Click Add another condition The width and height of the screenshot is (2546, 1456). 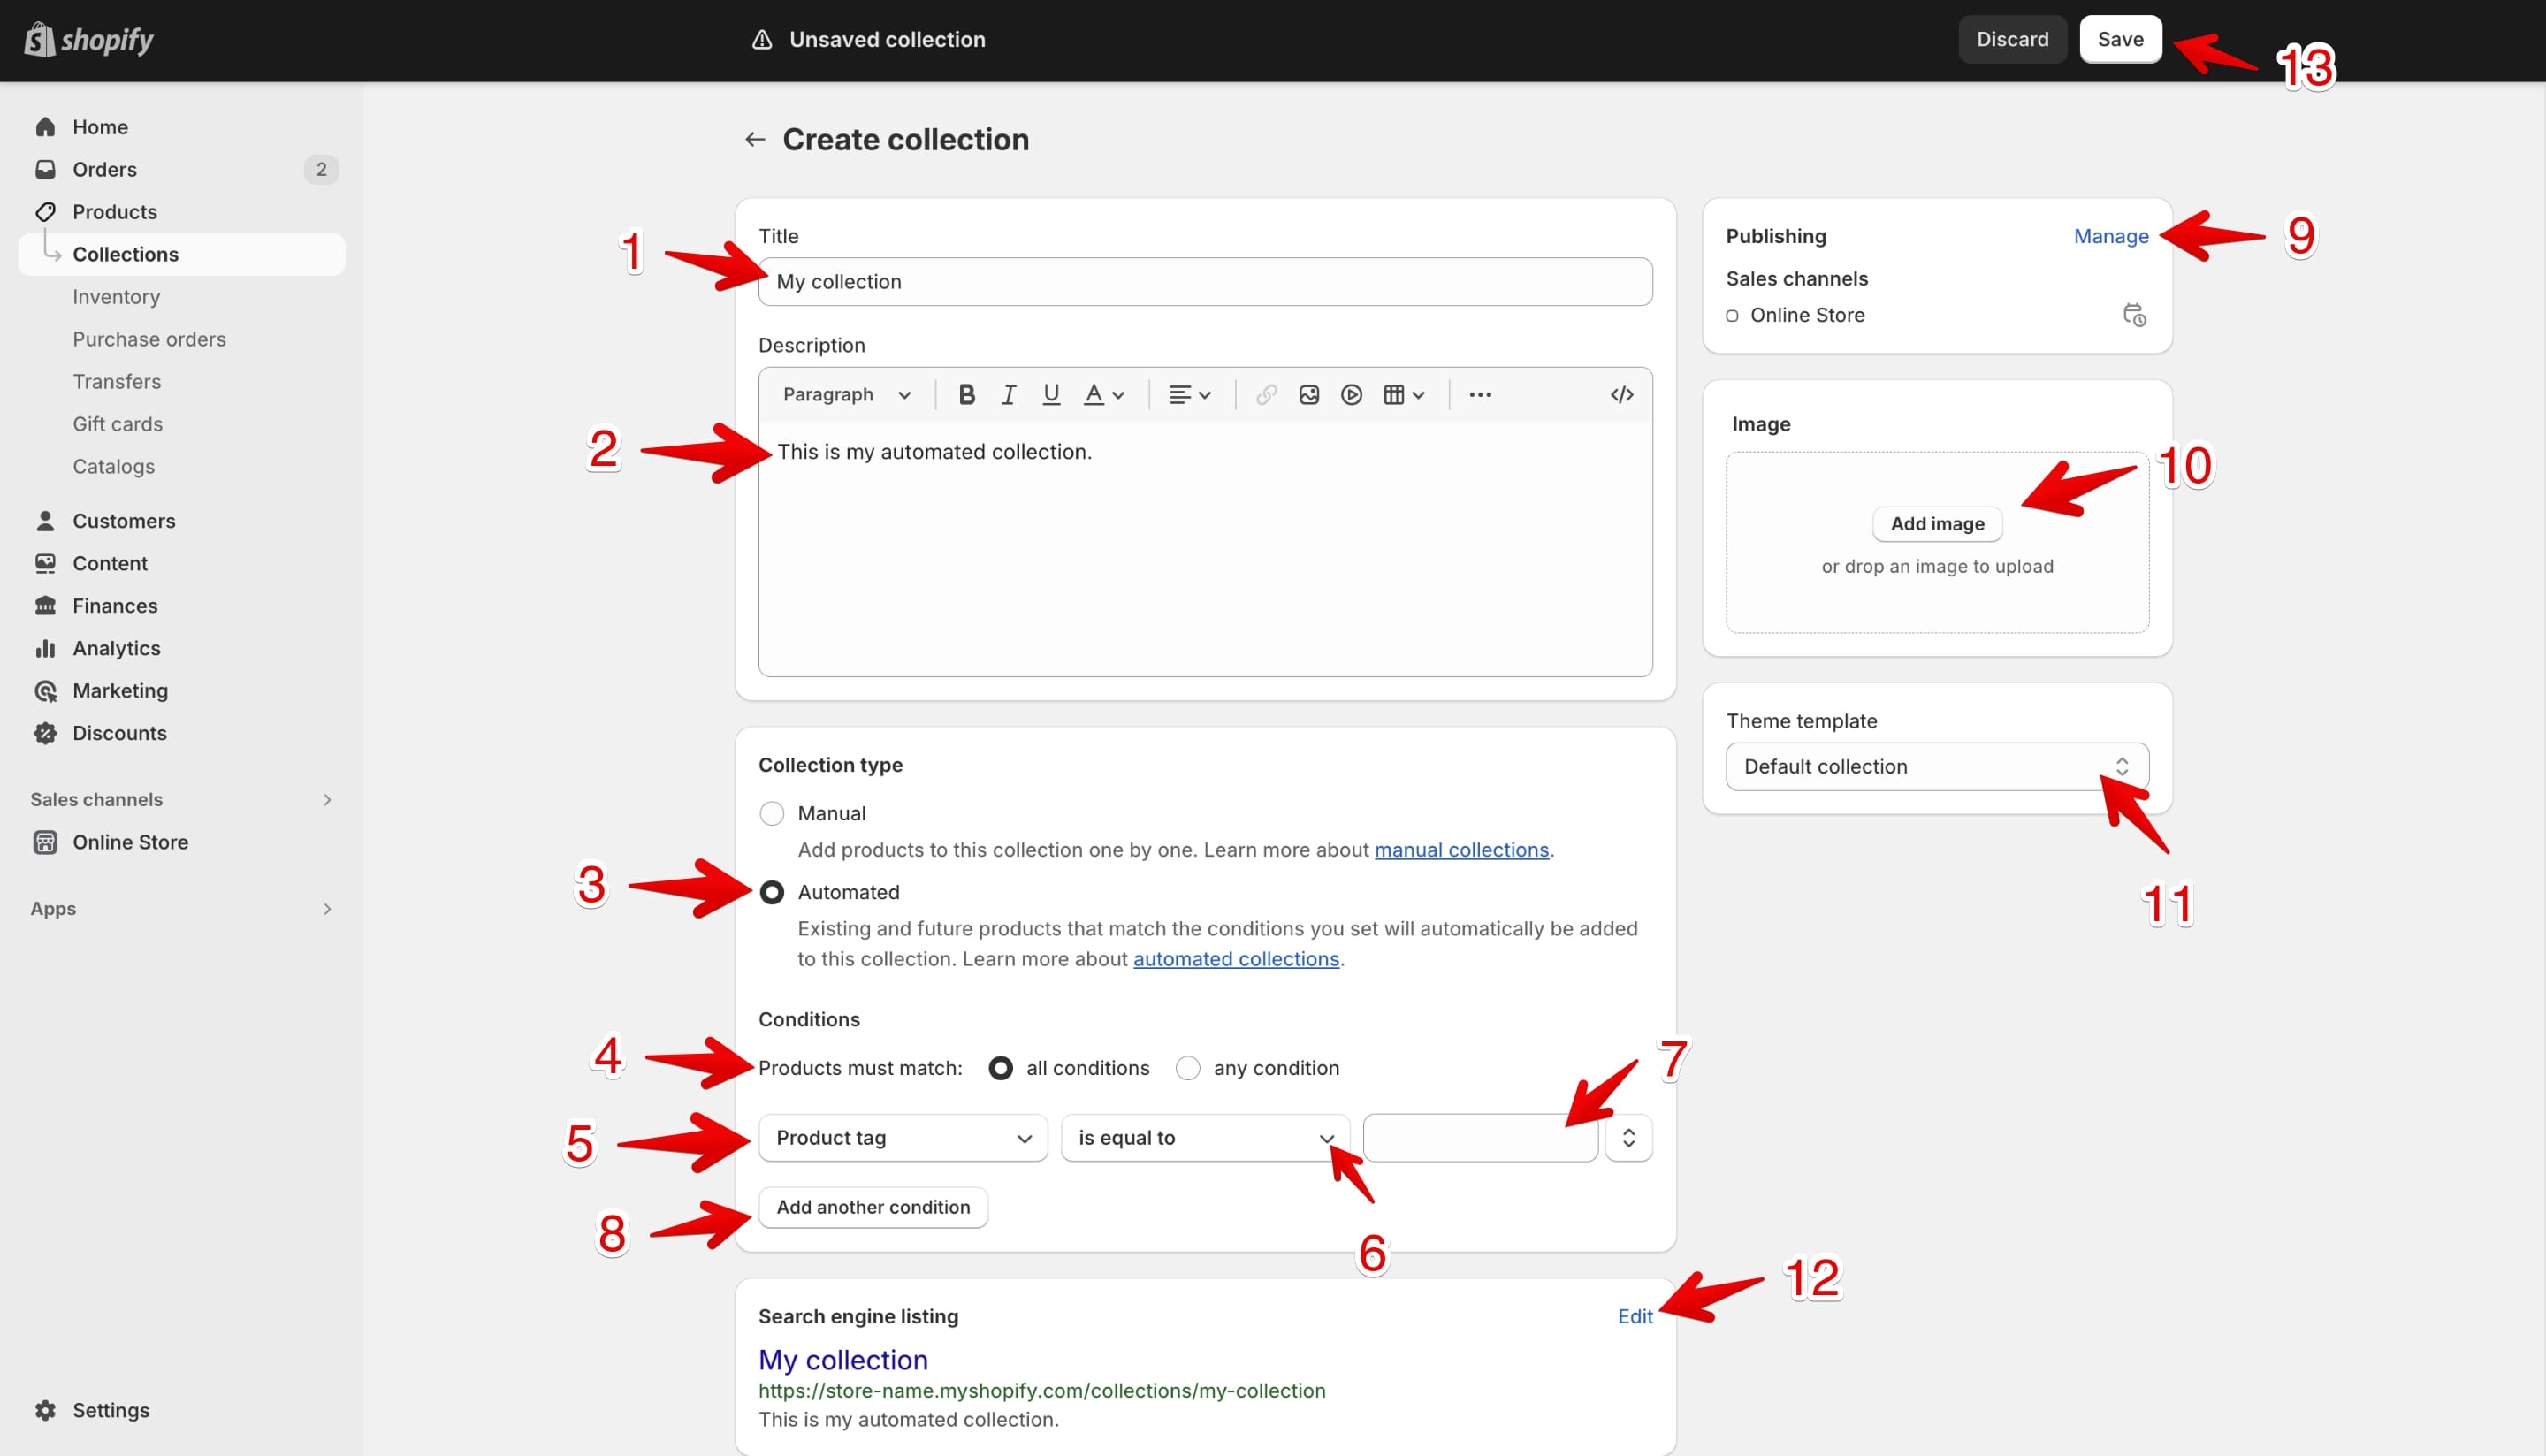[873, 1207]
